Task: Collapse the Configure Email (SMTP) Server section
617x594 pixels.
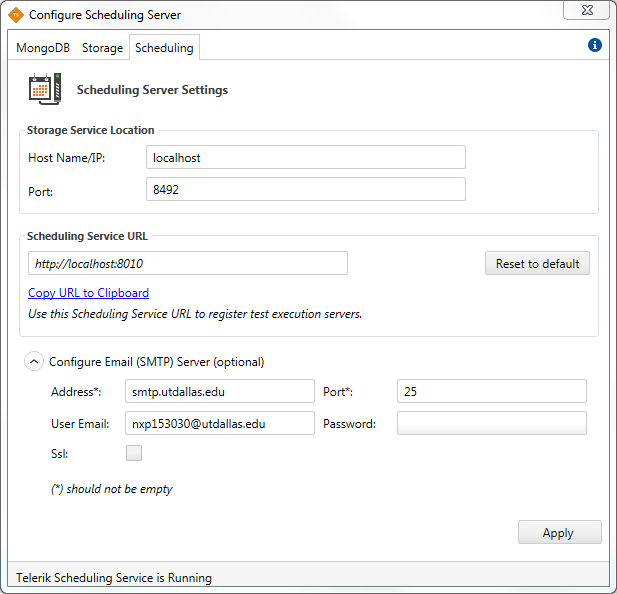Action: coord(33,362)
